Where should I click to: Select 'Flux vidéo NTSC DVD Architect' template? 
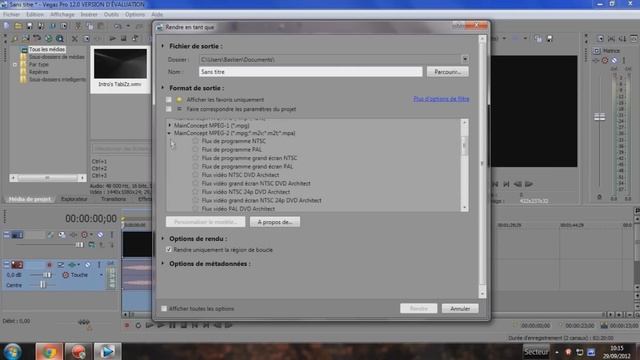pyautogui.click(x=240, y=175)
